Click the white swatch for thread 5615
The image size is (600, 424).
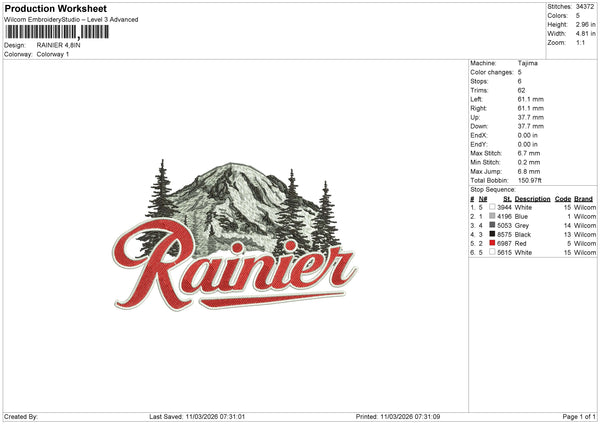(493, 252)
